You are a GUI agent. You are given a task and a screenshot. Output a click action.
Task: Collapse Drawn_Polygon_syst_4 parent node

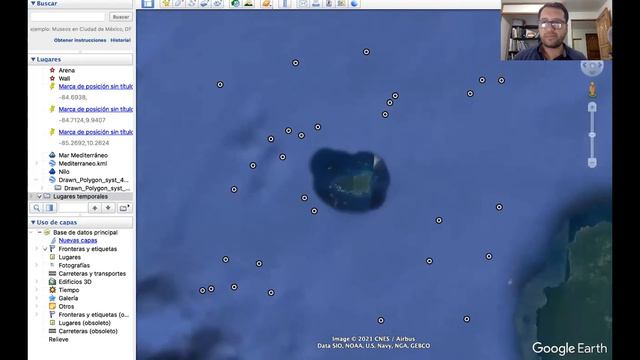tap(37, 180)
